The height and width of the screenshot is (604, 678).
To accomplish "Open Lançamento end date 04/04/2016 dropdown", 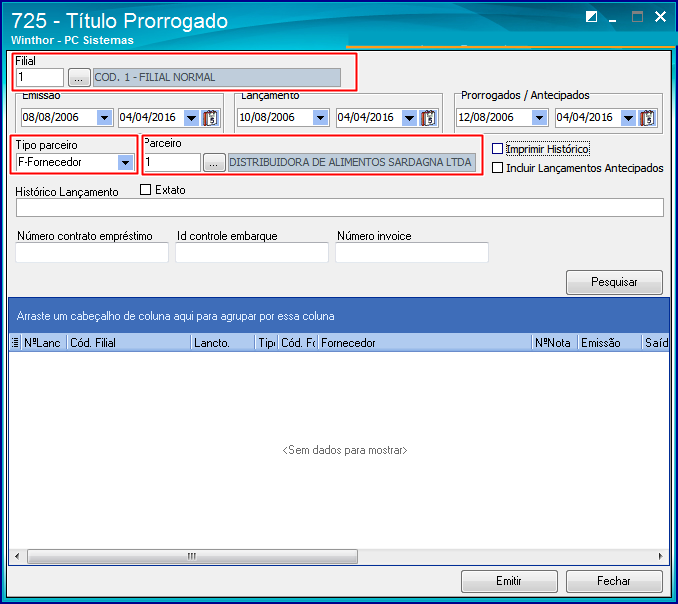I will (x=409, y=118).
